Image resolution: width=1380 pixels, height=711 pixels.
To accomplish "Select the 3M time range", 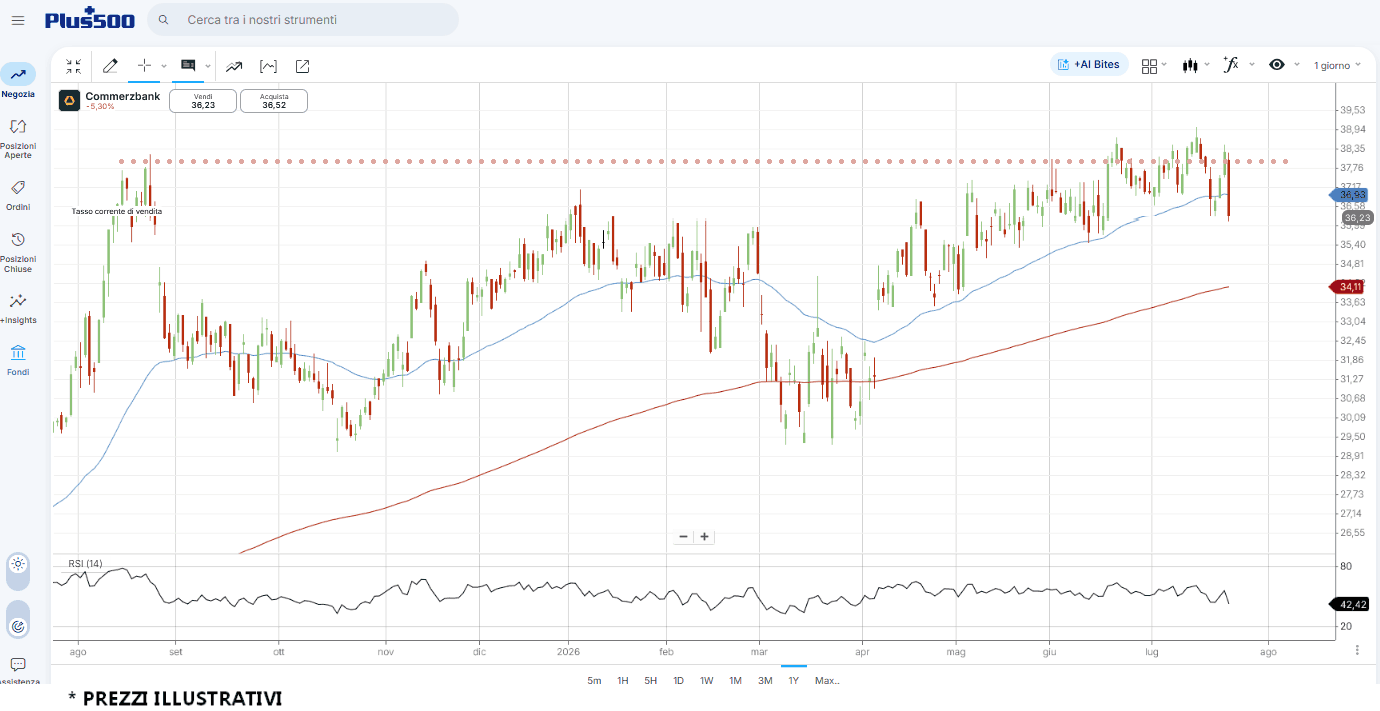I will point(765,681).
